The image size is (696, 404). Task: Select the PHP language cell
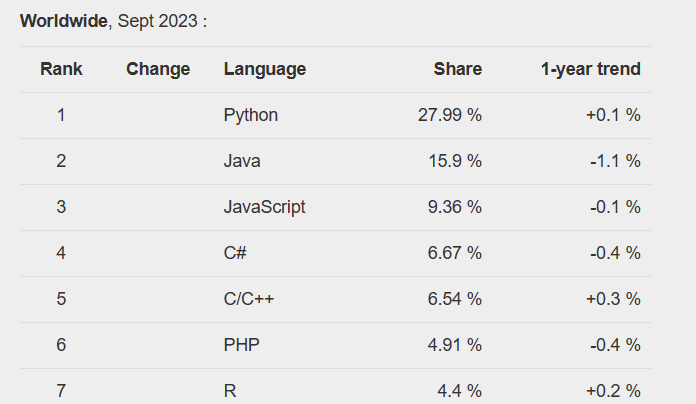pyautogui.click(x=241, y=345)
